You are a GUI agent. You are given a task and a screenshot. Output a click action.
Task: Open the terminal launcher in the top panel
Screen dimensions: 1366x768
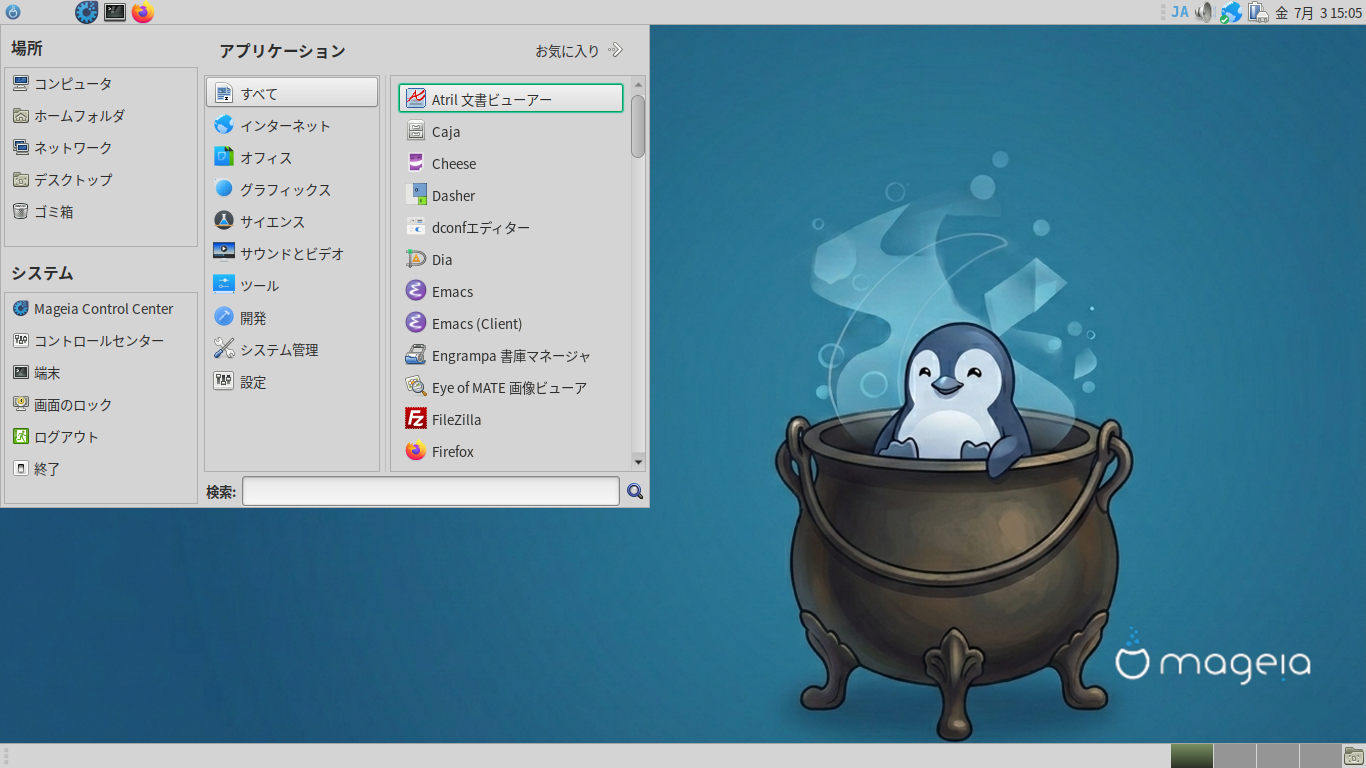115,12
